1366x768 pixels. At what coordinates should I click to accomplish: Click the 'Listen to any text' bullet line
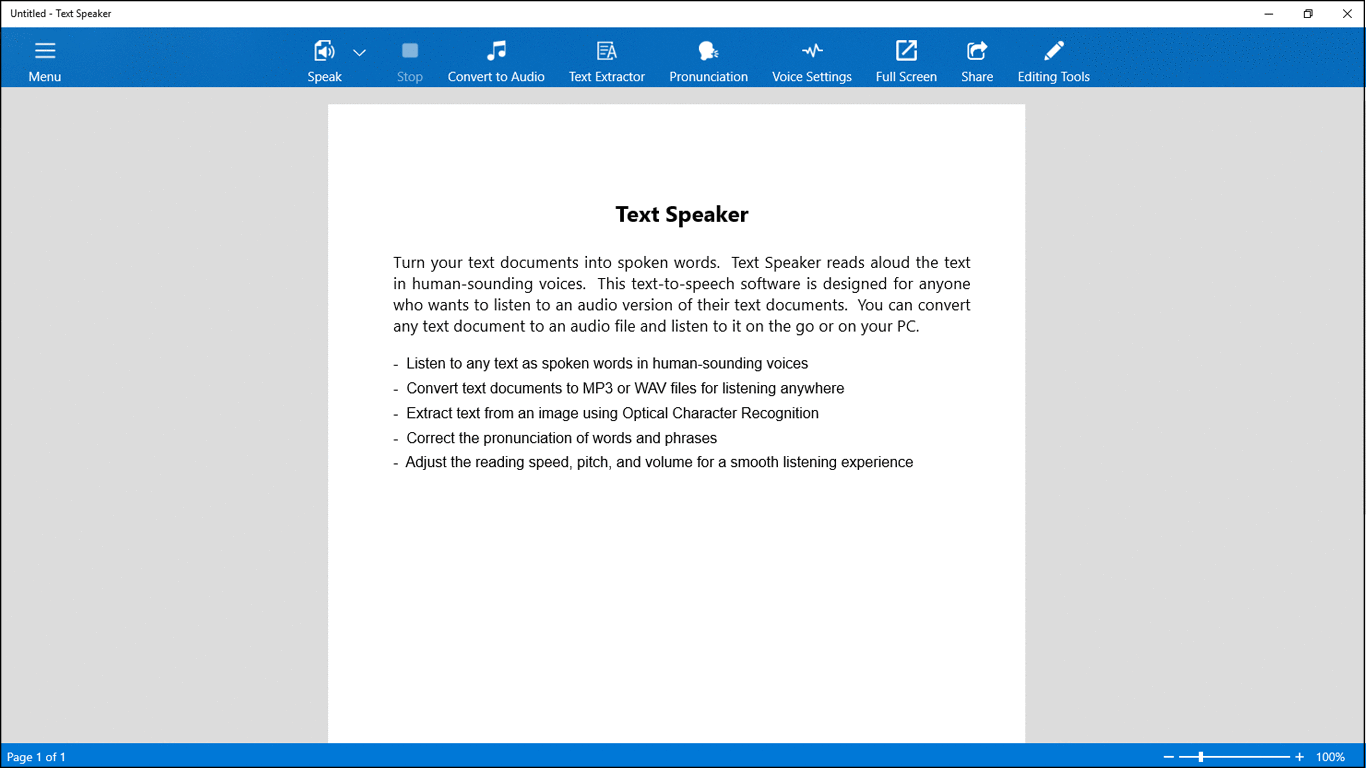[x=601, y=364]
